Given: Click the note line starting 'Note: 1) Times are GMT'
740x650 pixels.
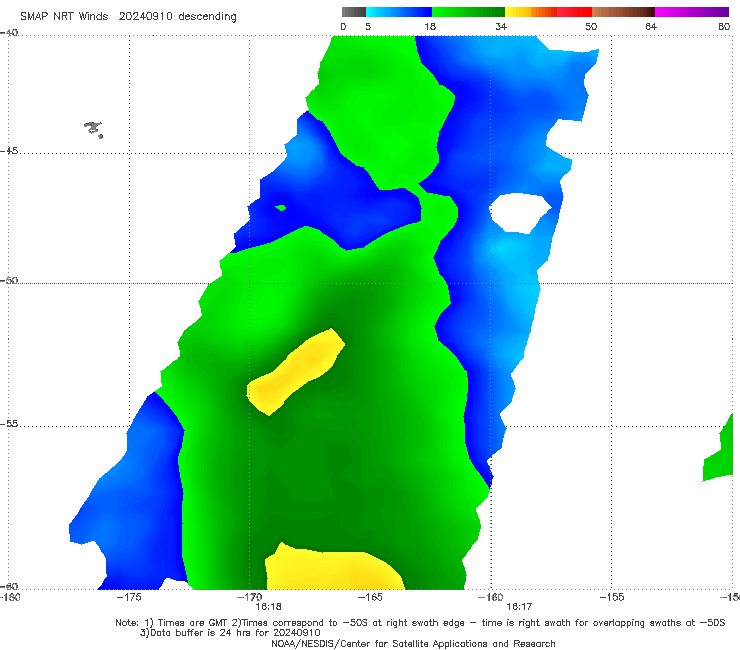Looking at the screenshot, I should coord(420,623).
